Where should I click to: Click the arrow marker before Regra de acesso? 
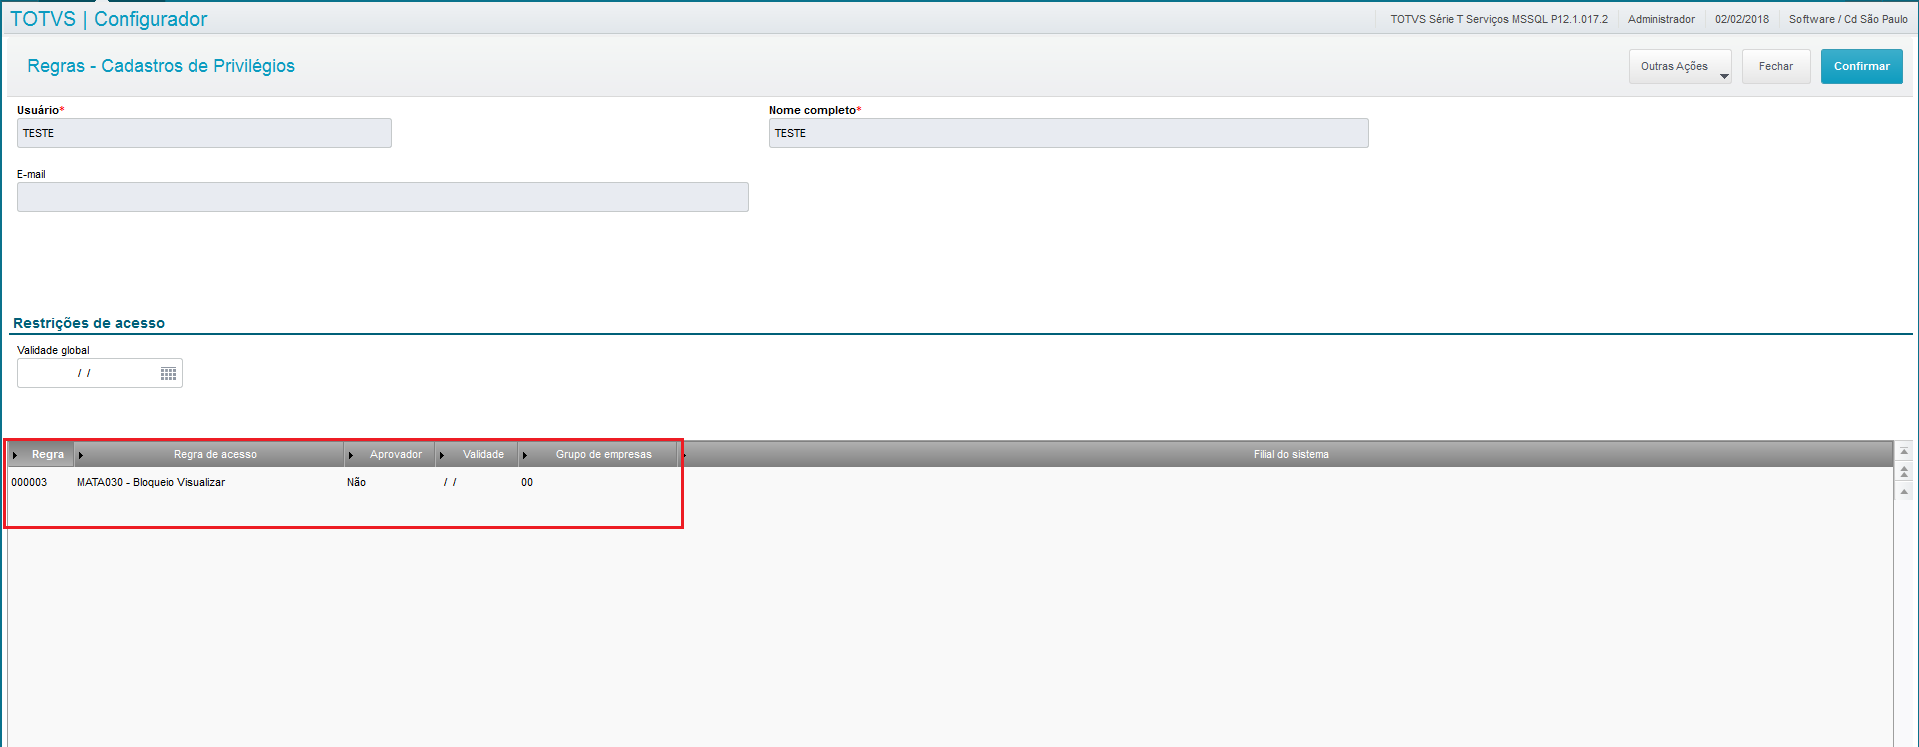click(x=81, y=455)
